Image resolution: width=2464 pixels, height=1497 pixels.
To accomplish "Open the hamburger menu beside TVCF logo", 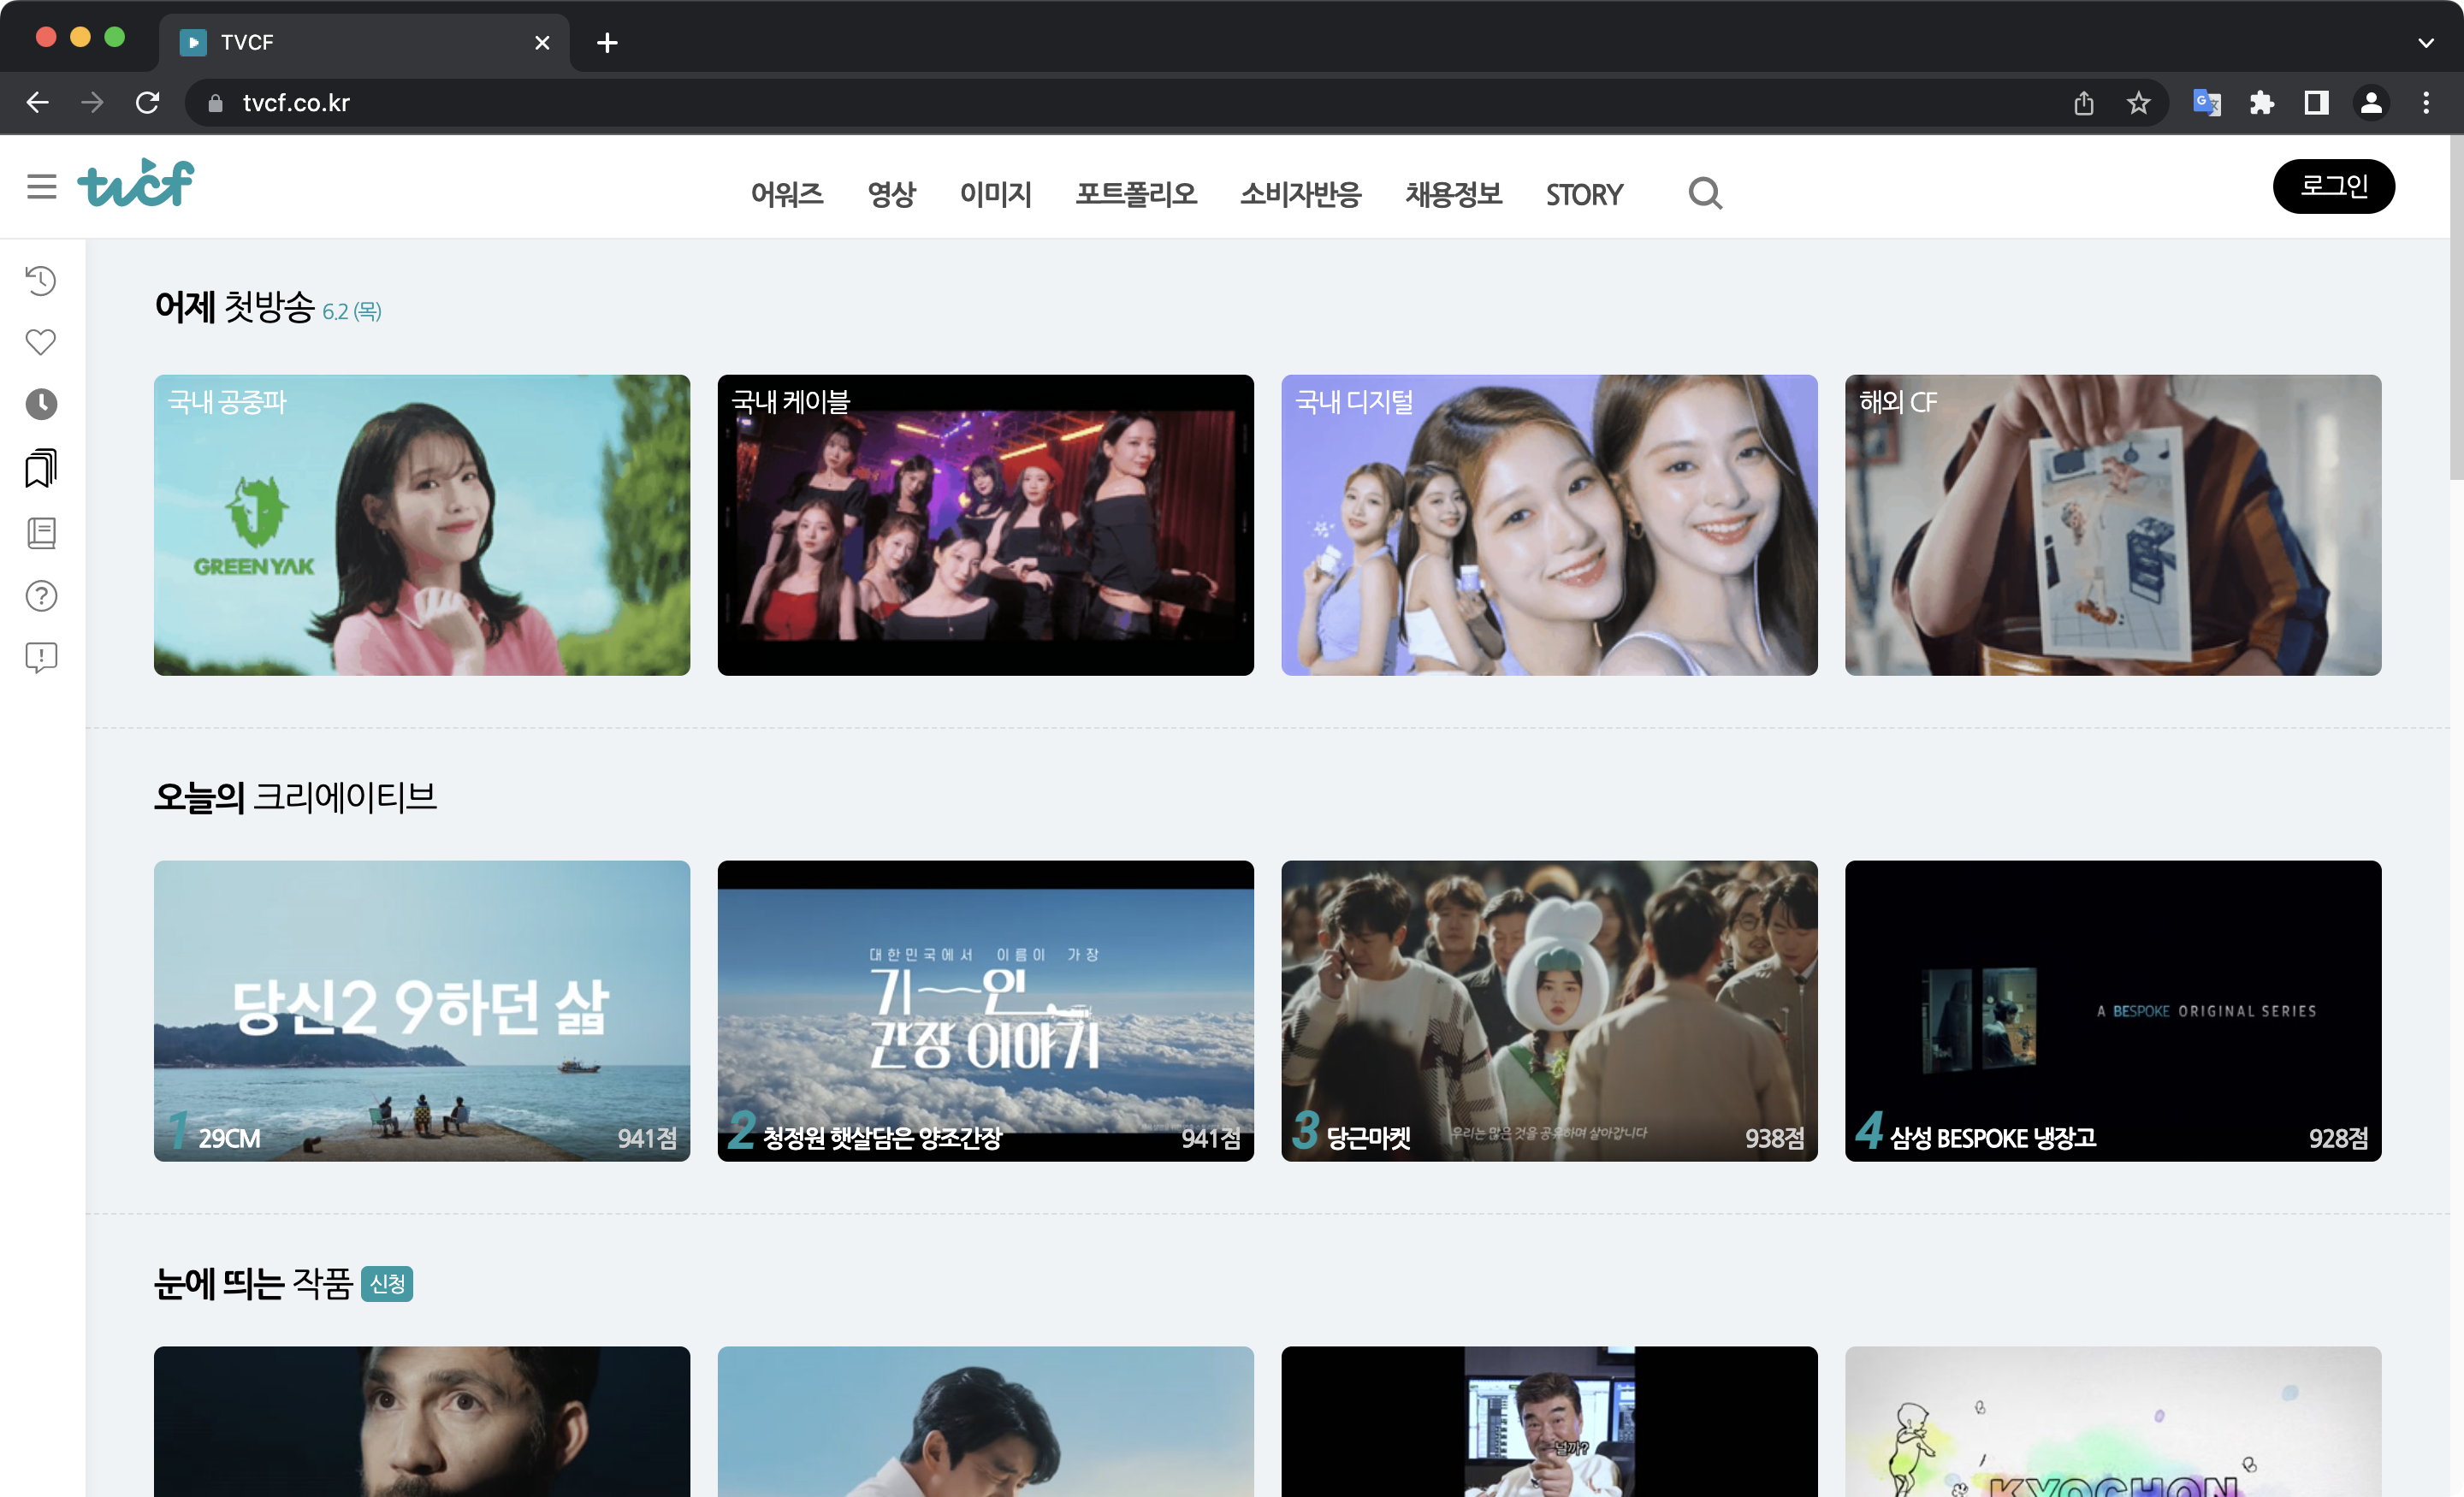I will [41, 186].
